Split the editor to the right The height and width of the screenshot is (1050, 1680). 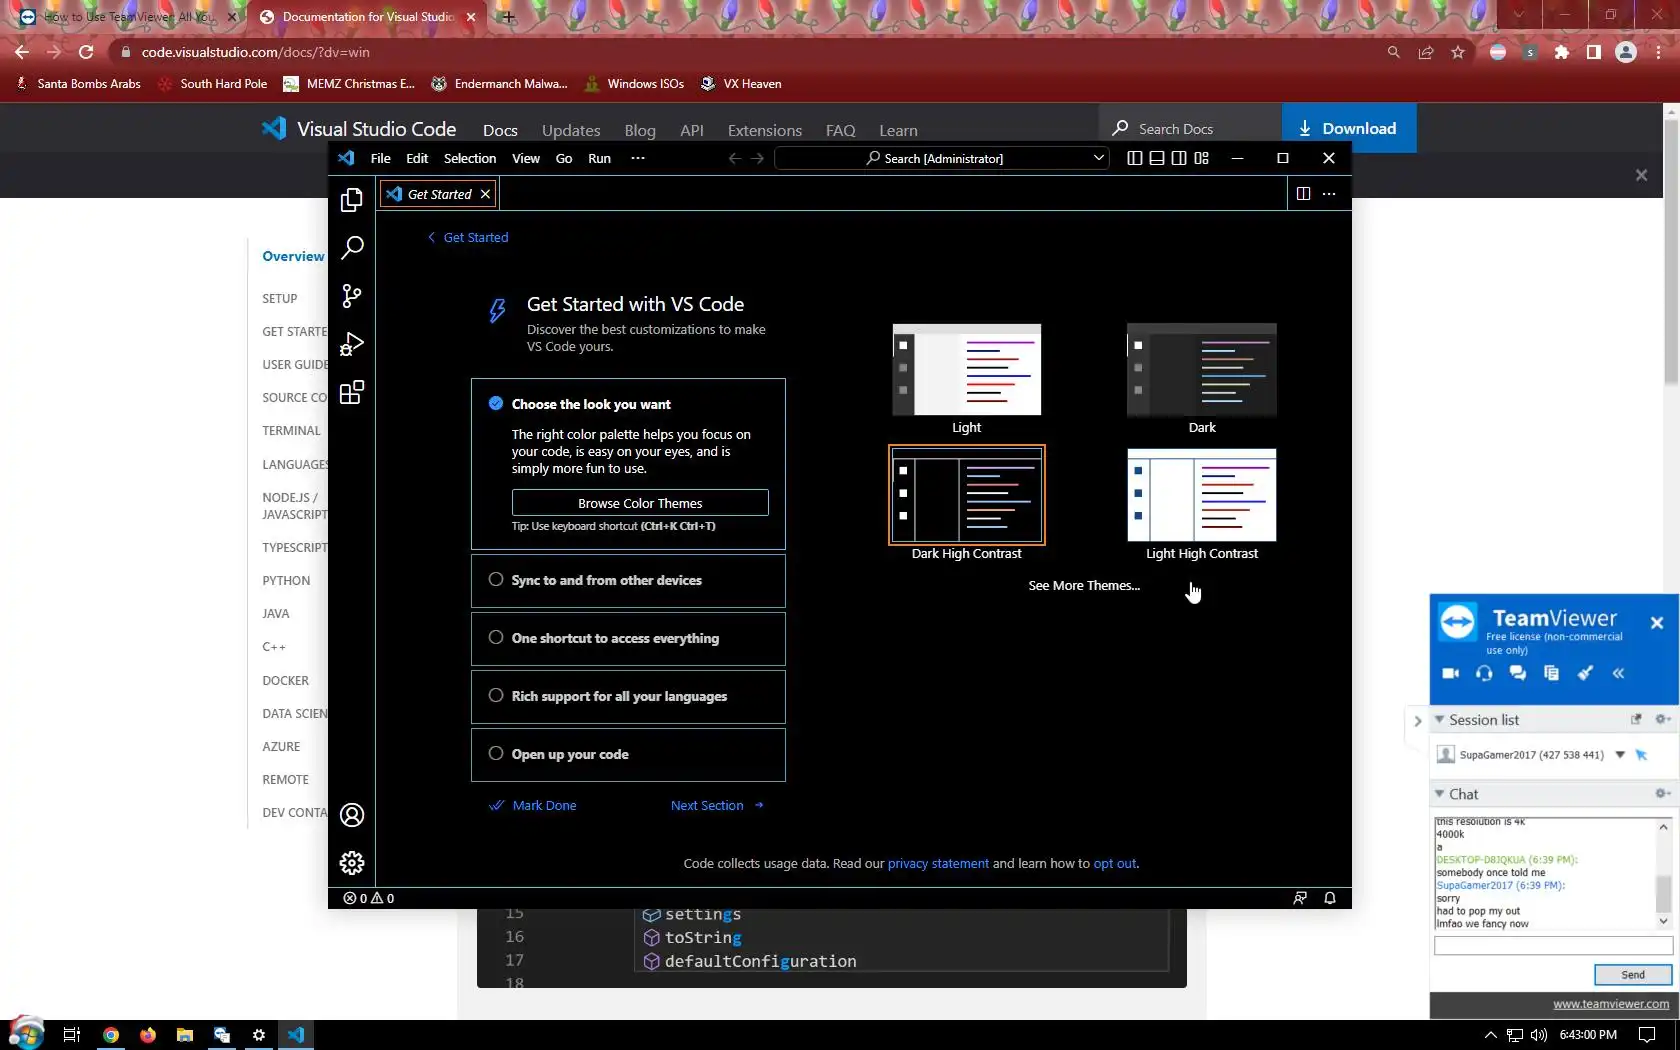point(1303,194)
